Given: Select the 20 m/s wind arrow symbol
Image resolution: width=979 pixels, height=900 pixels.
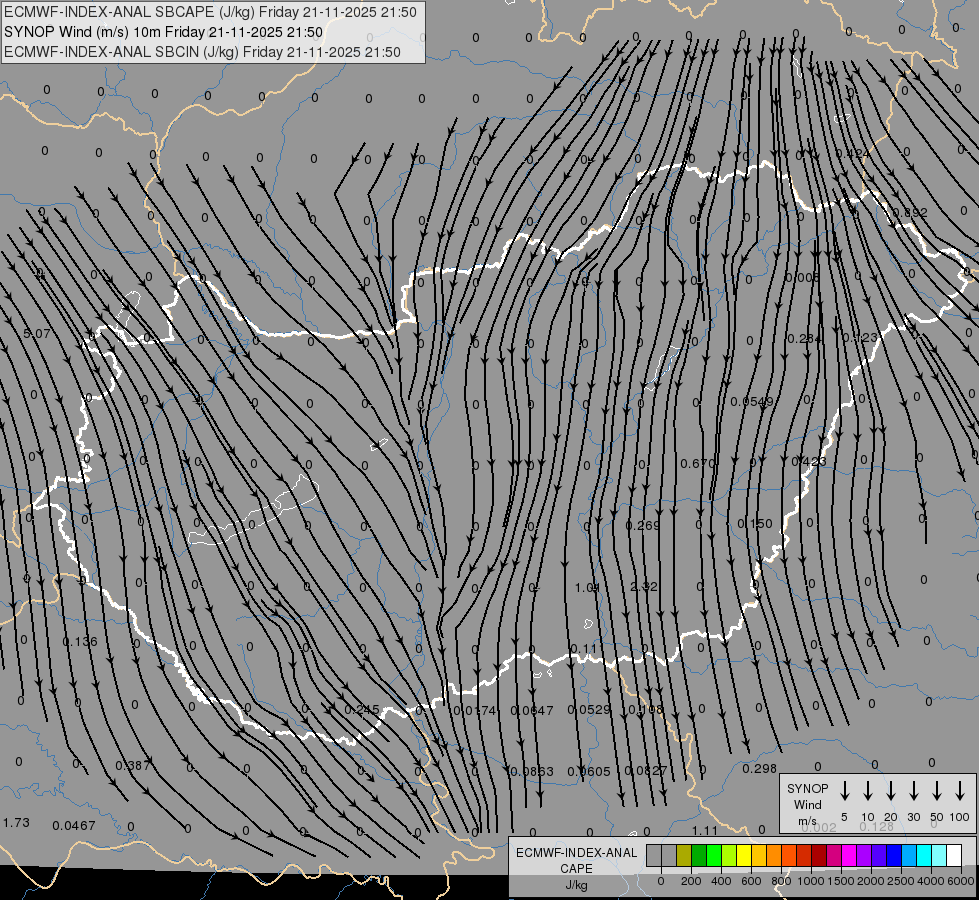Looking at the screenshot, I should [891, 791].
